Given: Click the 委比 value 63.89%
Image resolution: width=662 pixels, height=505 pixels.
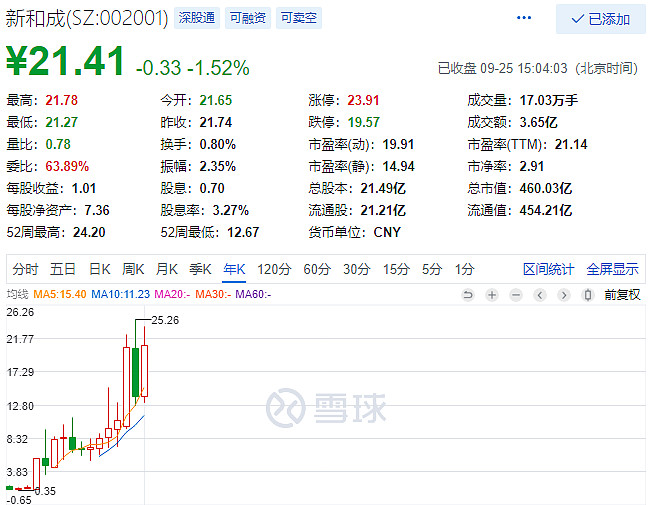Looking at the screenshot, I should tap(67, 166).
